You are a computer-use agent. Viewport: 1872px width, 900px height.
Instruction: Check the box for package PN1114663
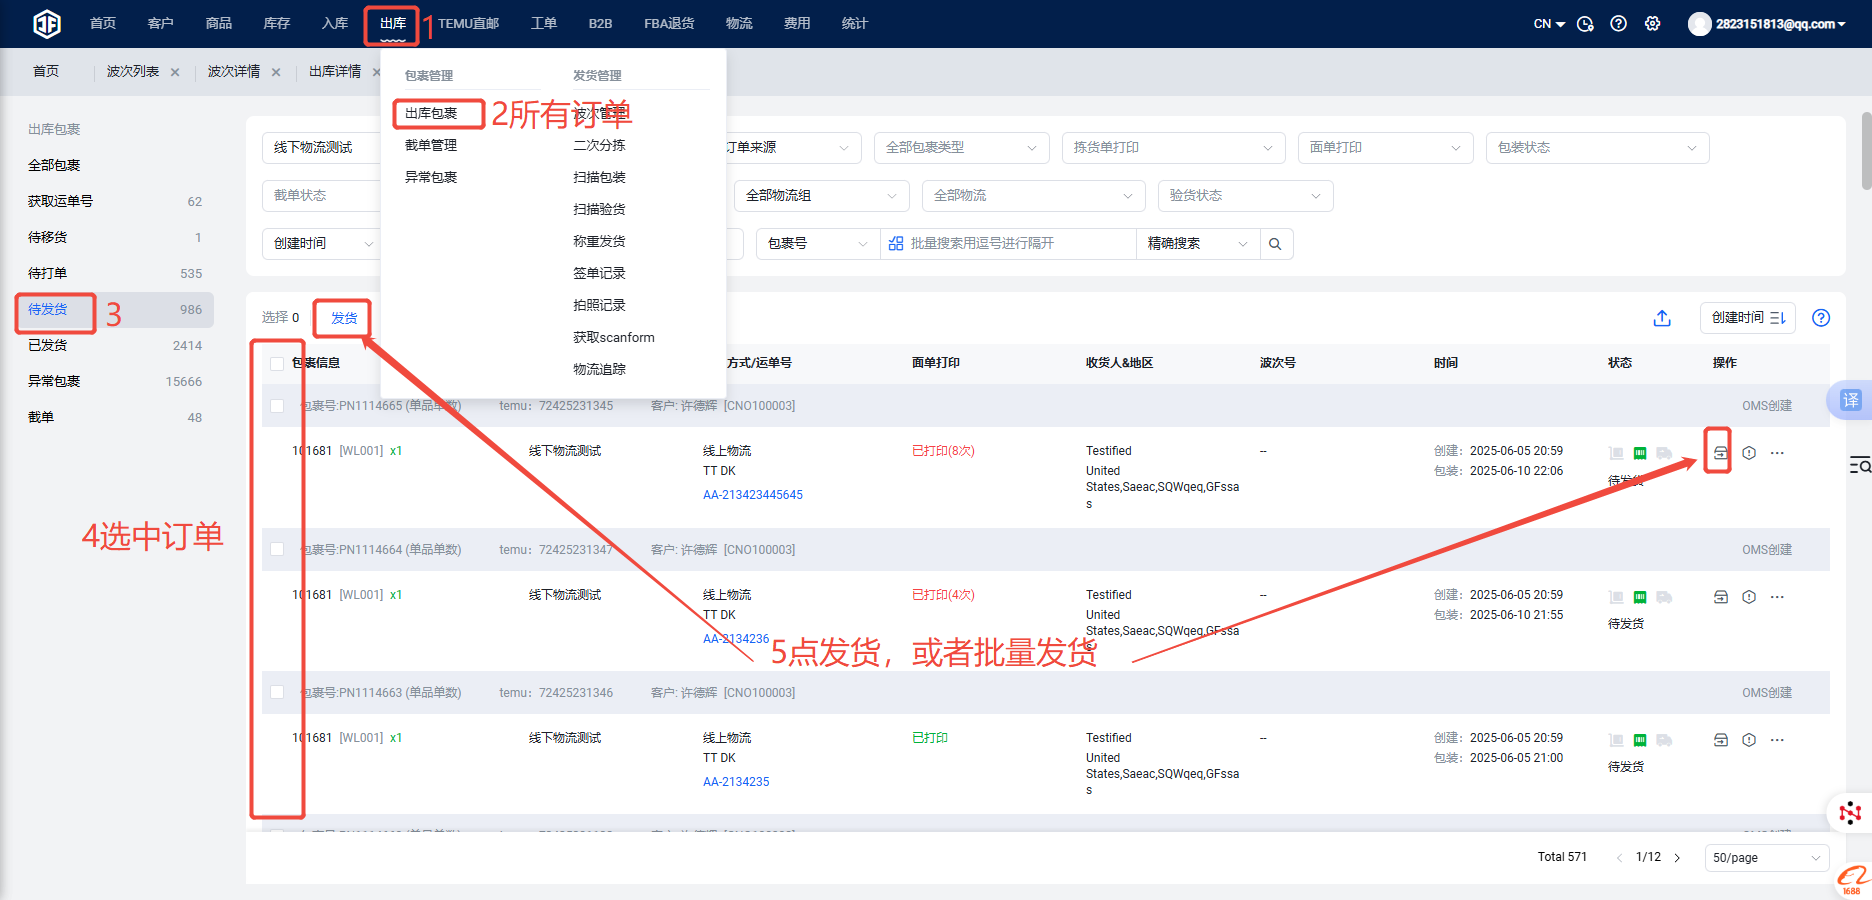277,692
